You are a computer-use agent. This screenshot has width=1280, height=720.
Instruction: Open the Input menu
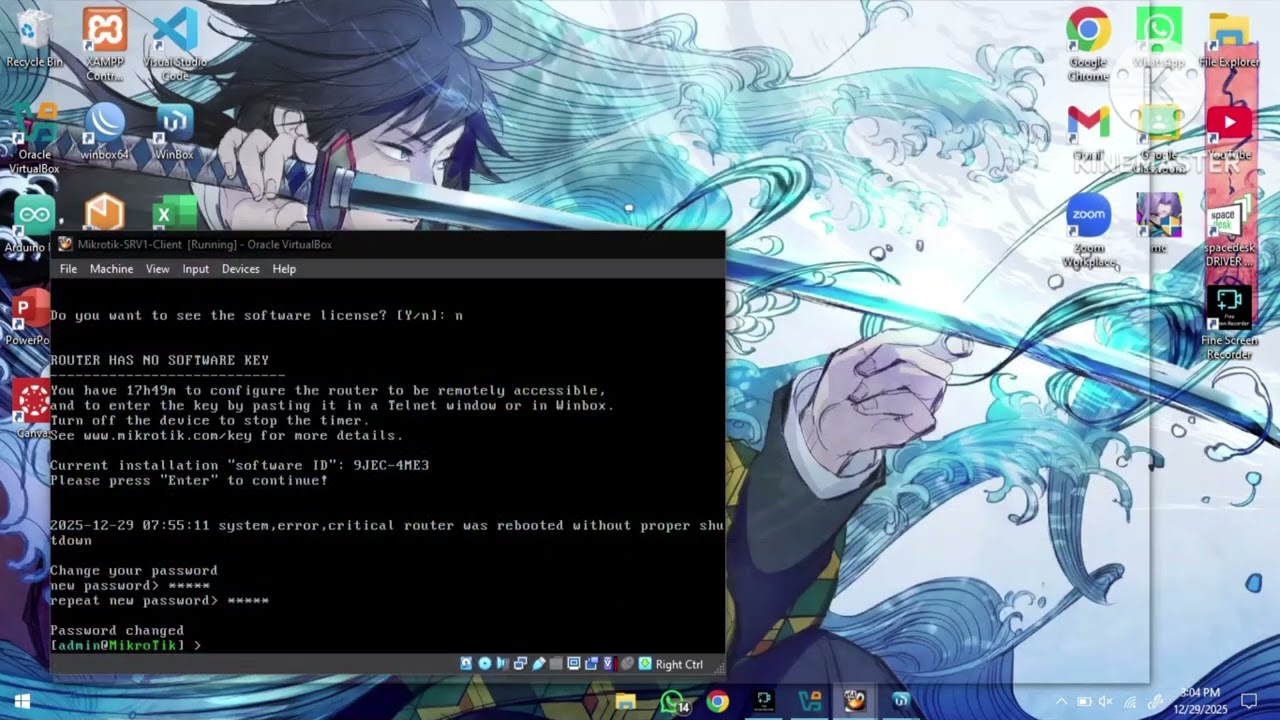[x=195, y=269]
